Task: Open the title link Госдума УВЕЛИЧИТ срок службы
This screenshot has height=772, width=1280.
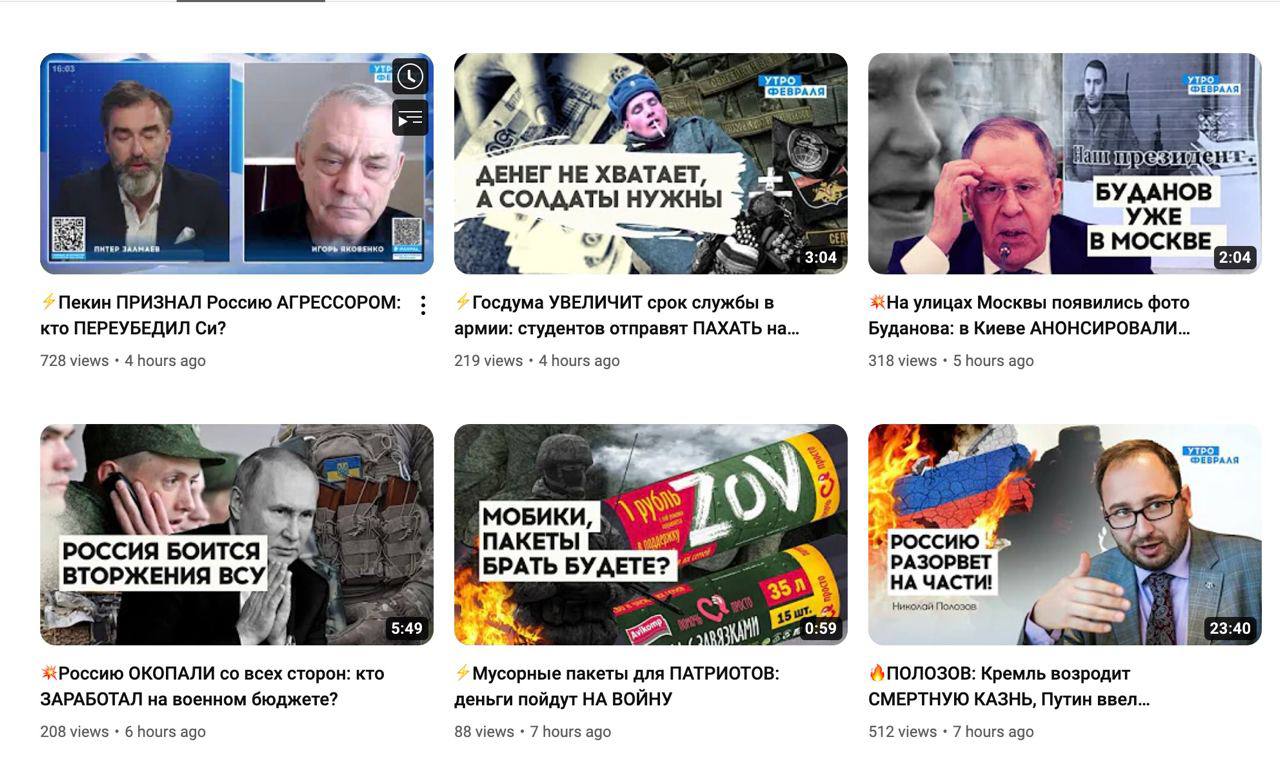Action: (627, 315)
